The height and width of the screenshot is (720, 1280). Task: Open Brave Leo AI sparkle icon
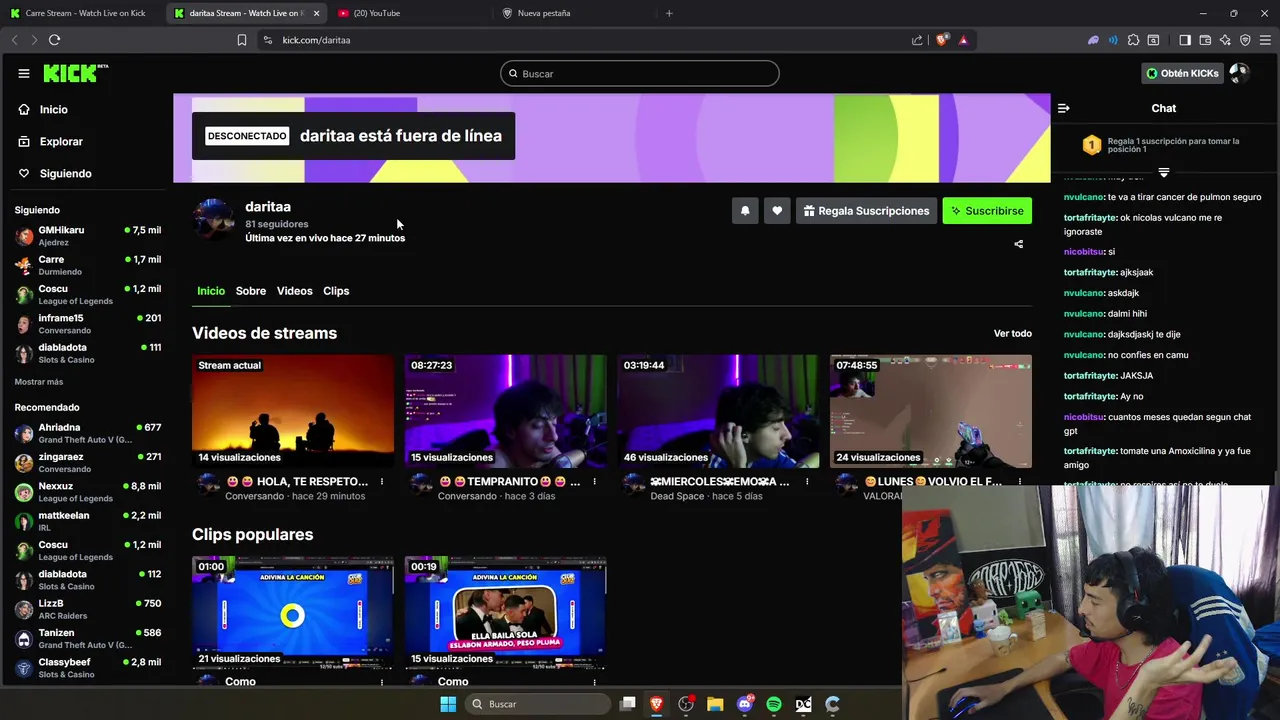coord(1225,40)
